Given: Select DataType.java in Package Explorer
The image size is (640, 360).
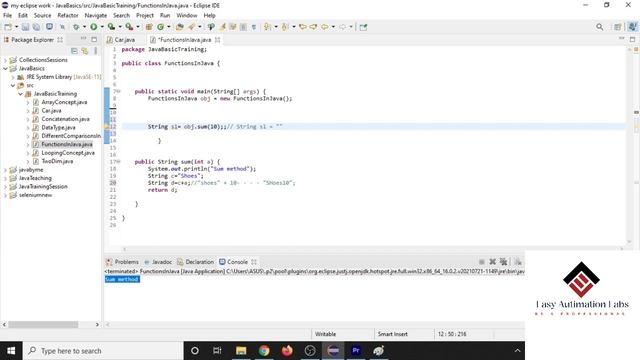Looking at the screenshot, I should click(x=58, y=127).
